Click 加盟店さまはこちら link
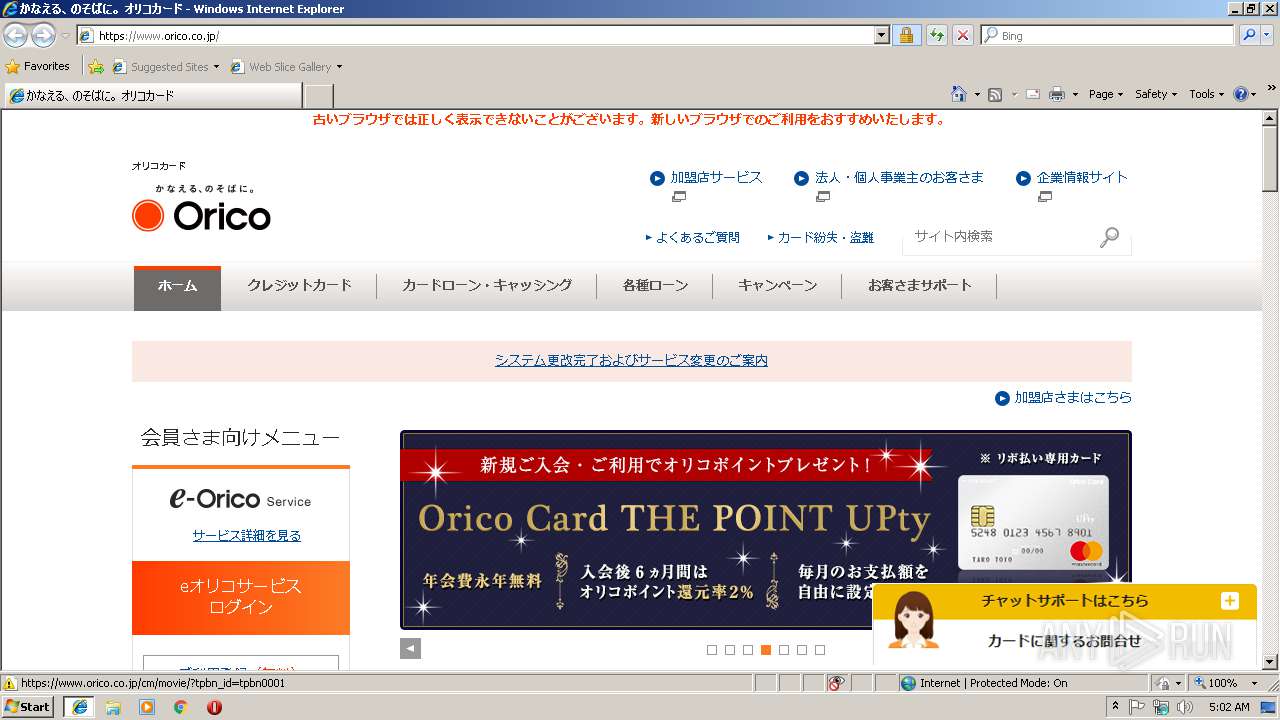 coord(1073,397)
